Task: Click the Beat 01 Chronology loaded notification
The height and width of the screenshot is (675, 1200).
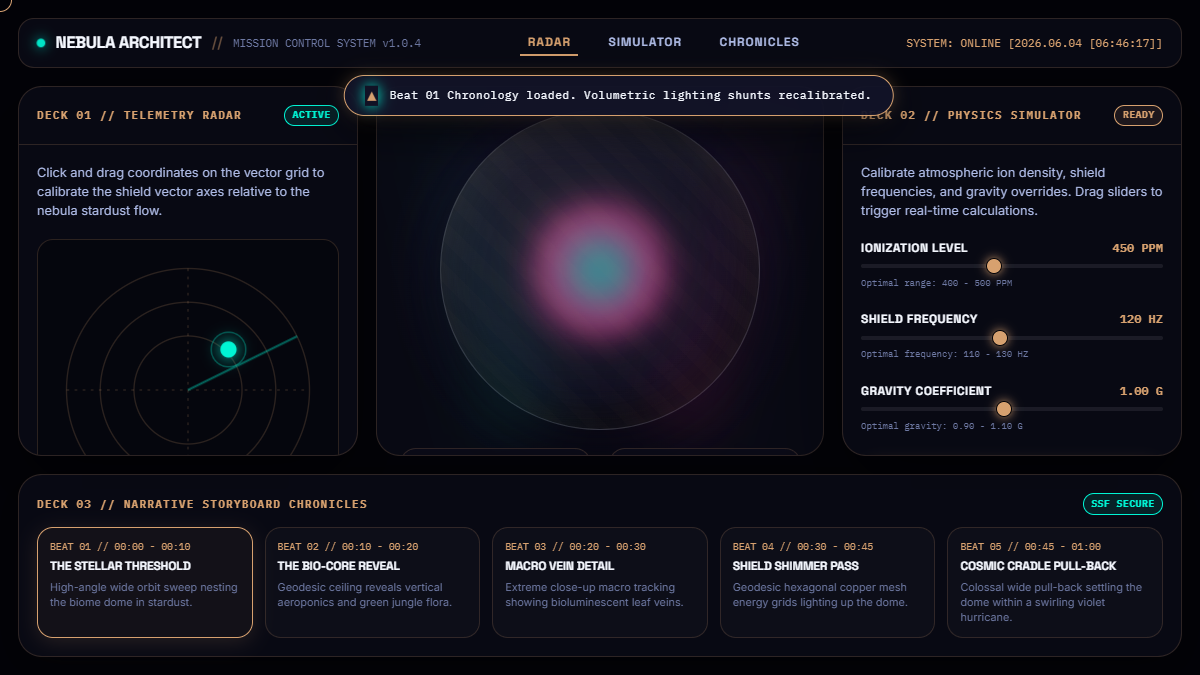Action: (619, 96)
